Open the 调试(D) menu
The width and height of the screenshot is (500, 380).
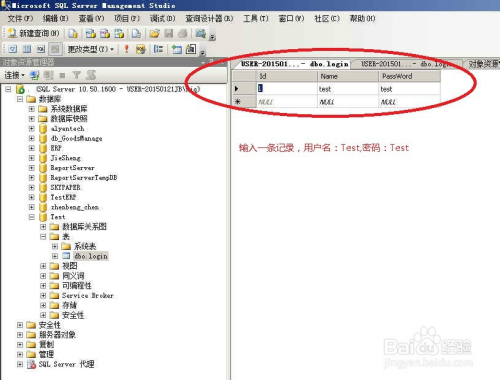pos(162,18)
